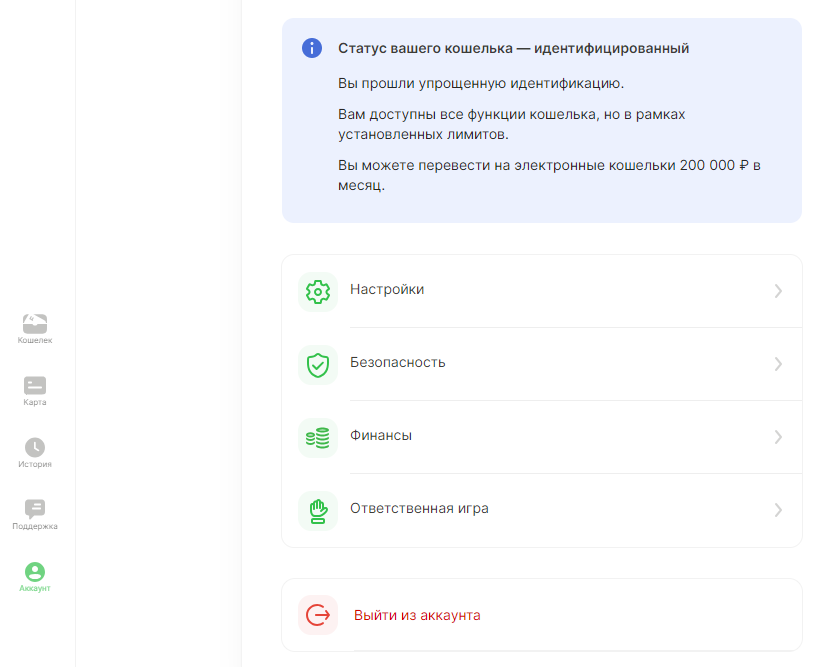Open the Безопасность menu item
The image size is (837, 667).
coord(542,364)
